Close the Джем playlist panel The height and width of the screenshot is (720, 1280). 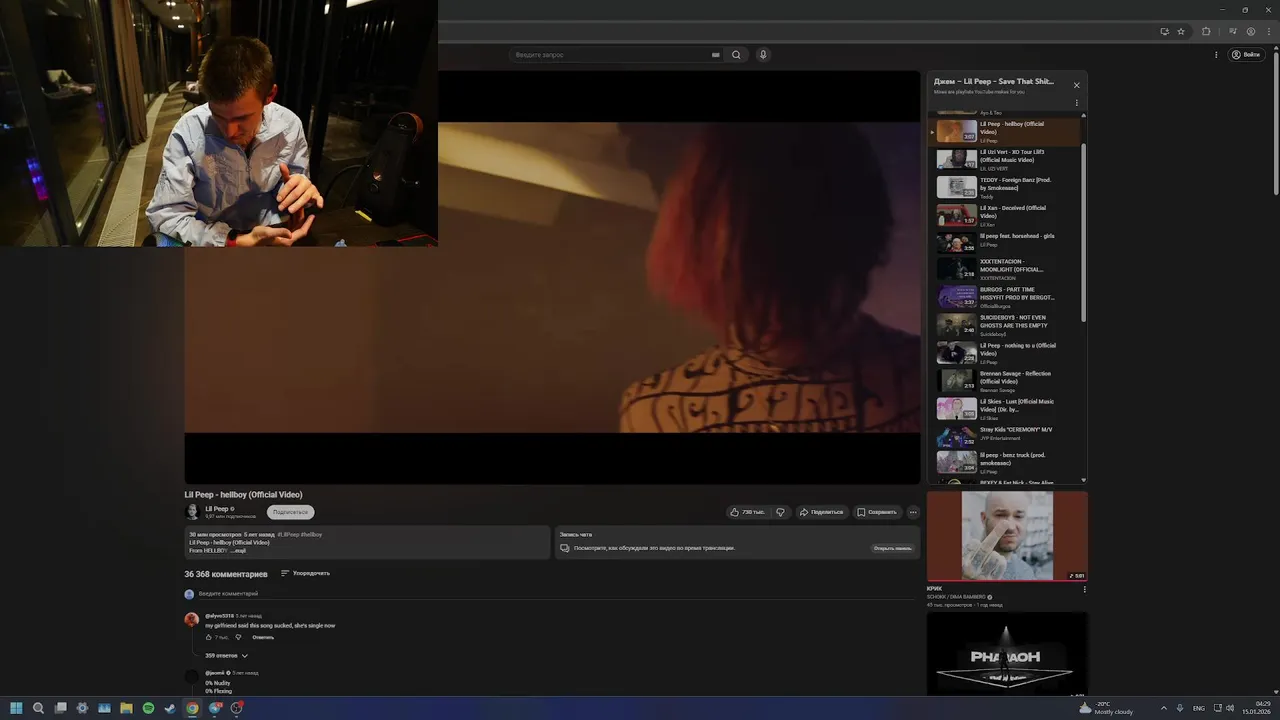pyautogui.click(x=1076, y=85)
